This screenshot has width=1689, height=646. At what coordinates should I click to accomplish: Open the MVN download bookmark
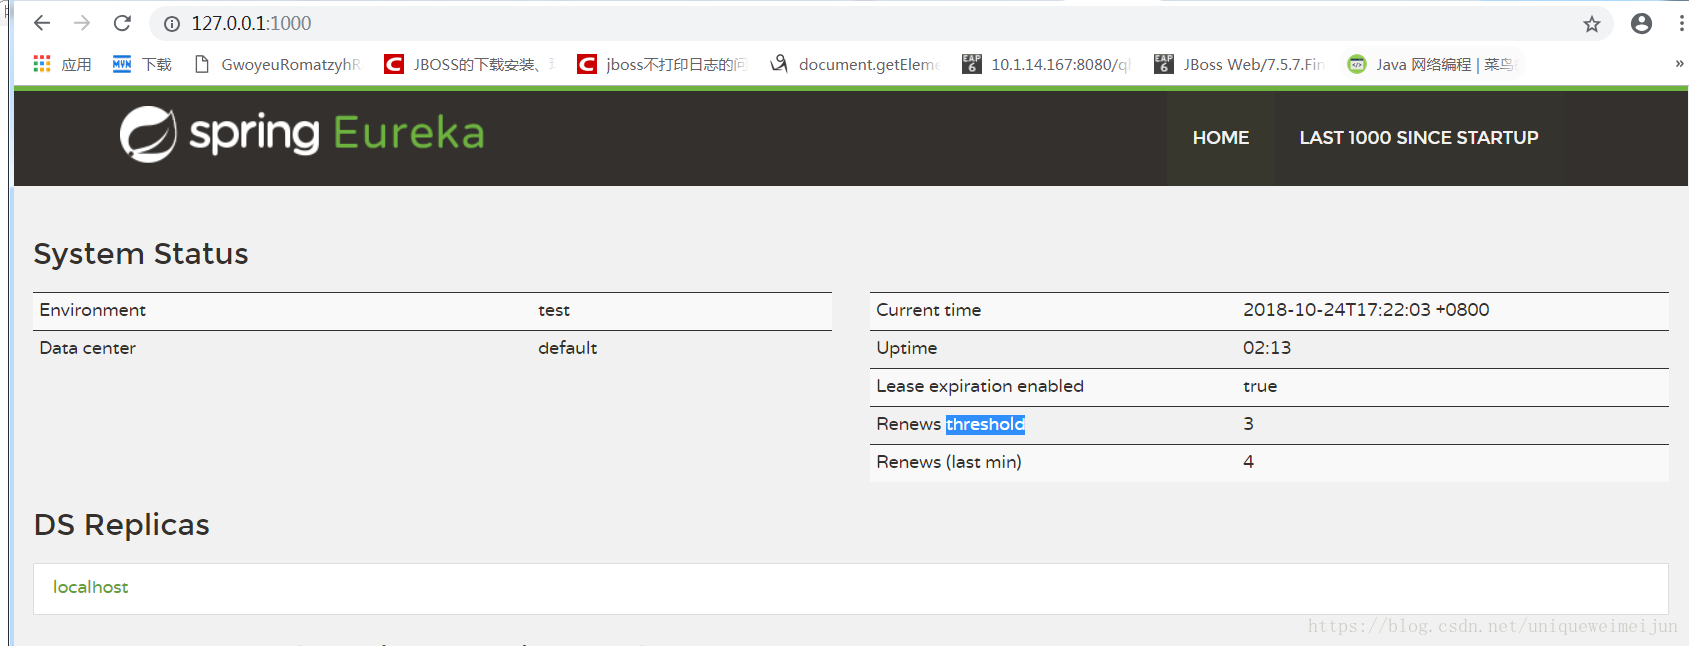click(x=142, y=64)
